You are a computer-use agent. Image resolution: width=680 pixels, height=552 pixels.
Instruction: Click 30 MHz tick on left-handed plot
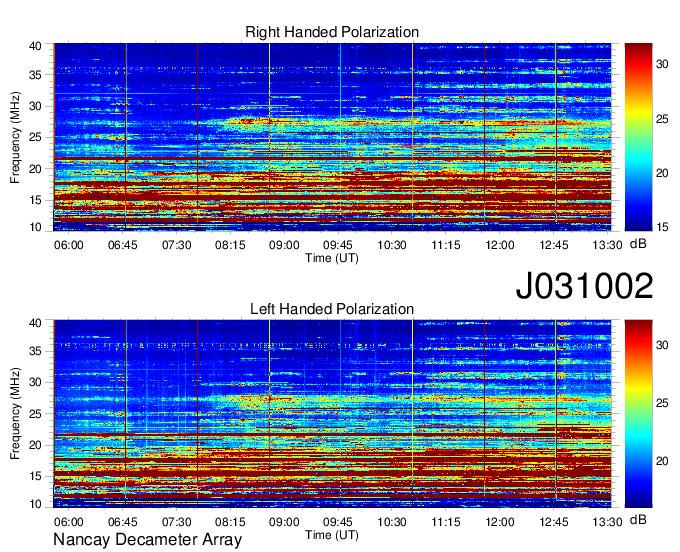(x=36, y=382)
